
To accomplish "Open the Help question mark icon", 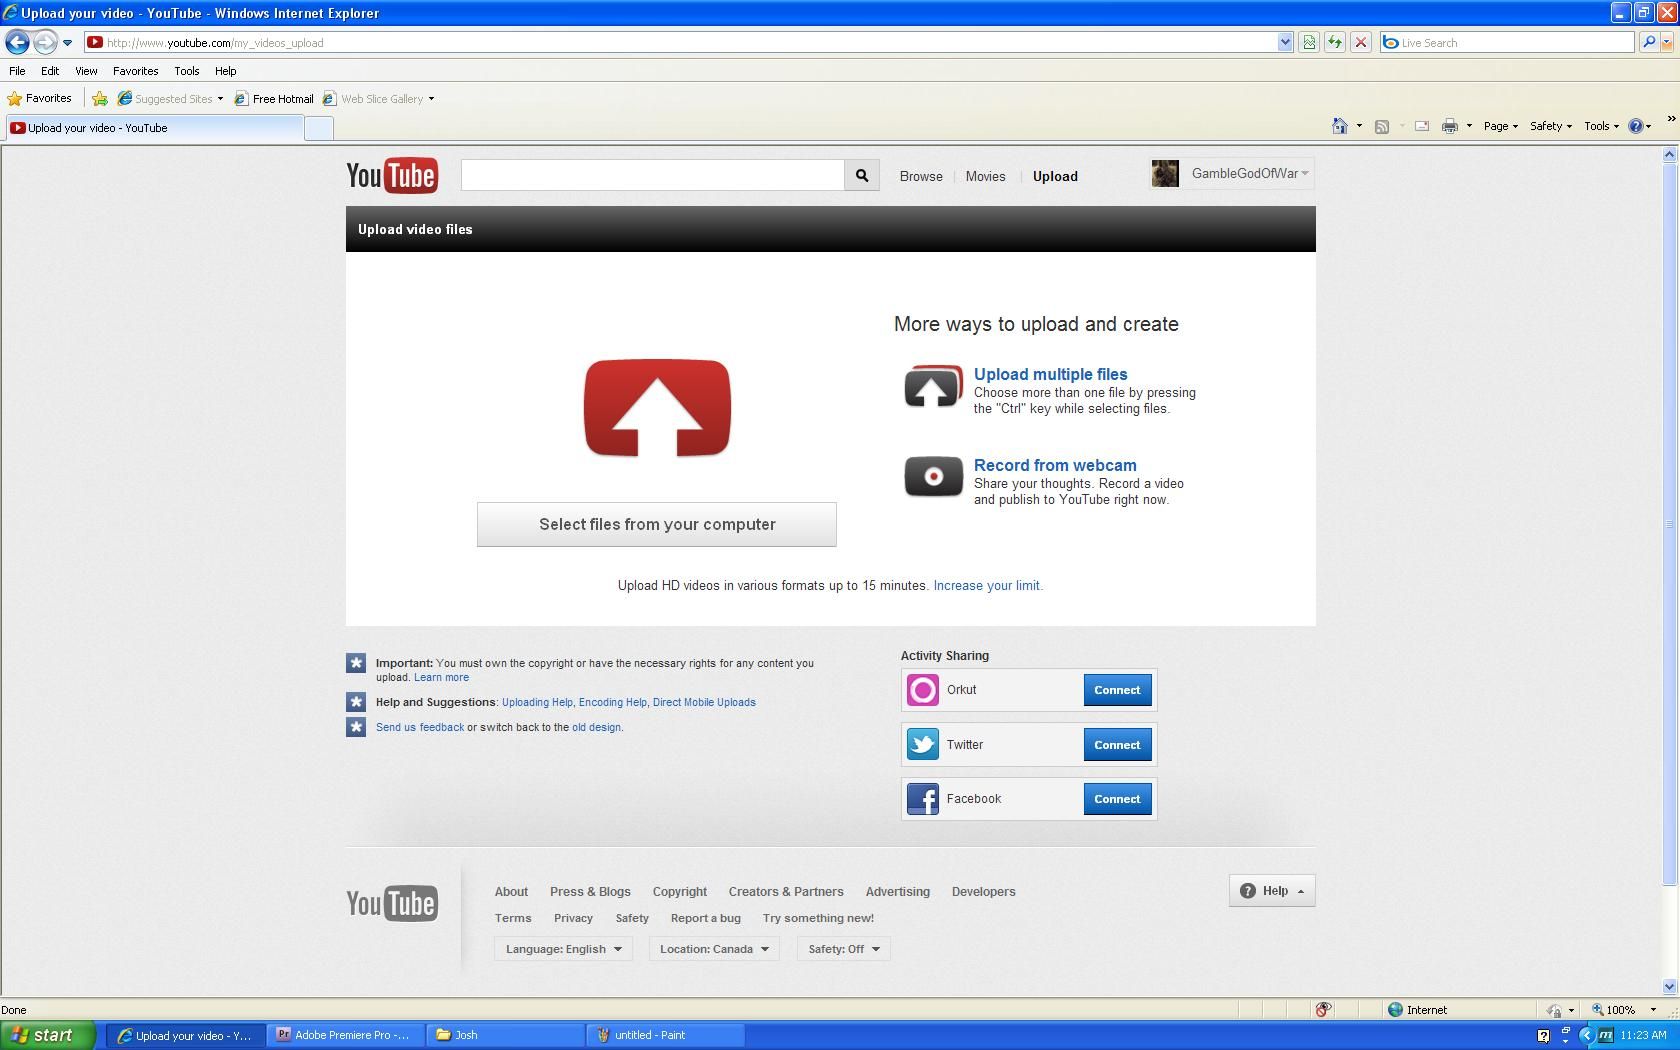I will pos(1247,890).
